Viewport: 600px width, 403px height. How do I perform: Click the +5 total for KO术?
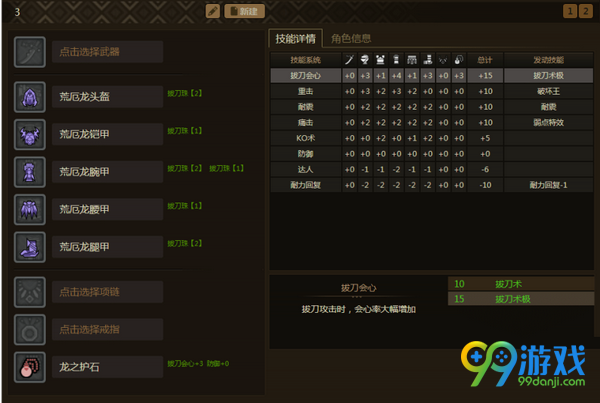pyautogui.click(x=485, y=138)
